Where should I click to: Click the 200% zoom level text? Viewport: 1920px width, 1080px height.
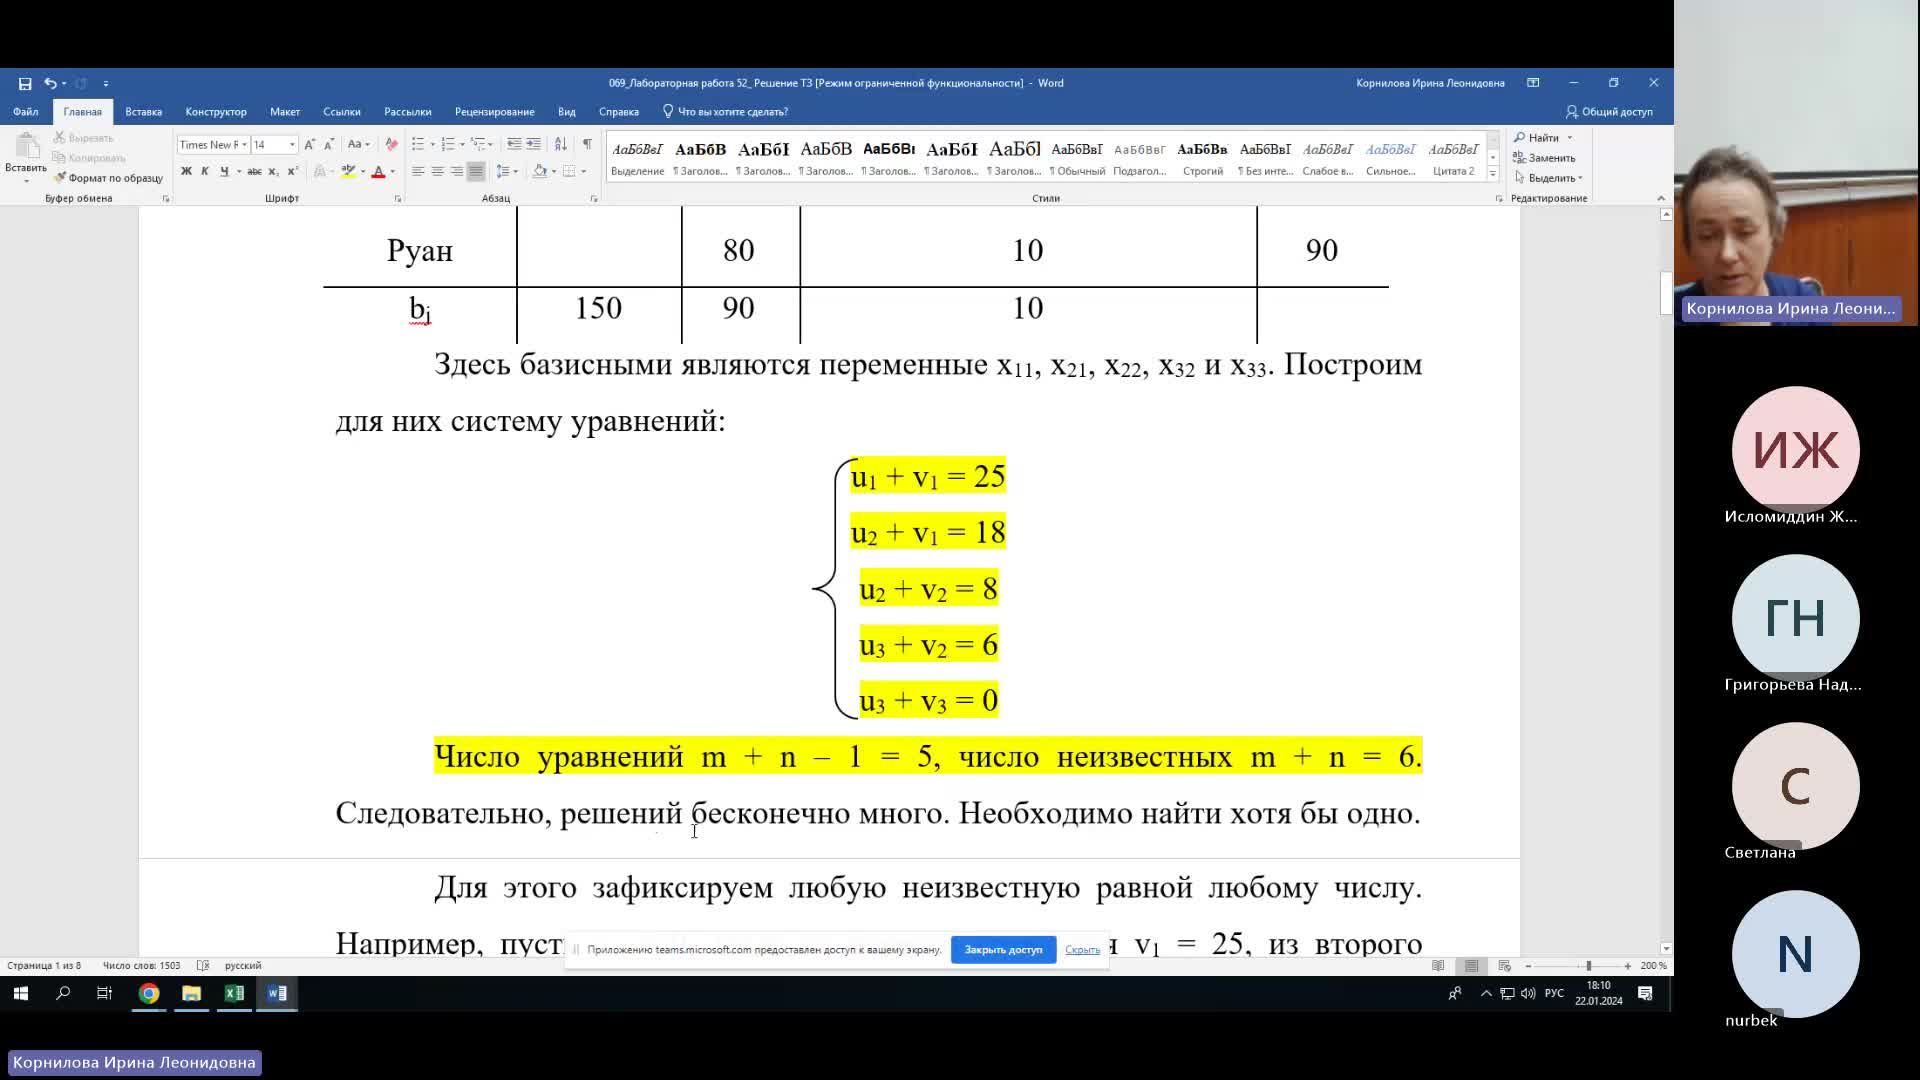tap(1653, 966)
